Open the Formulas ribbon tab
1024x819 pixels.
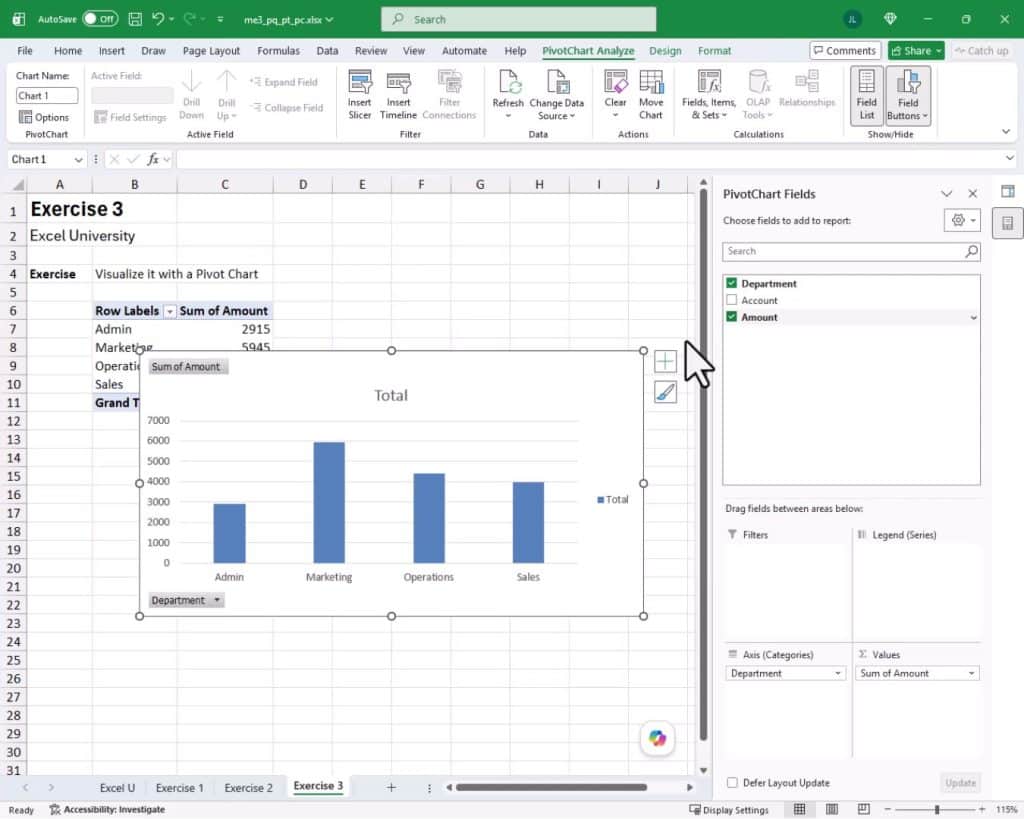[x=278, y=50]
